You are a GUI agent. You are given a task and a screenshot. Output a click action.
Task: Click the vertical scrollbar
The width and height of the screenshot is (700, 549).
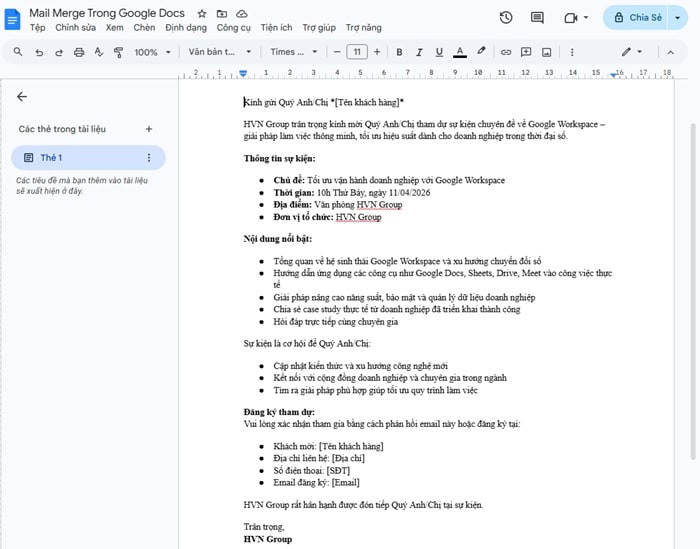click(x=693, y=291)
